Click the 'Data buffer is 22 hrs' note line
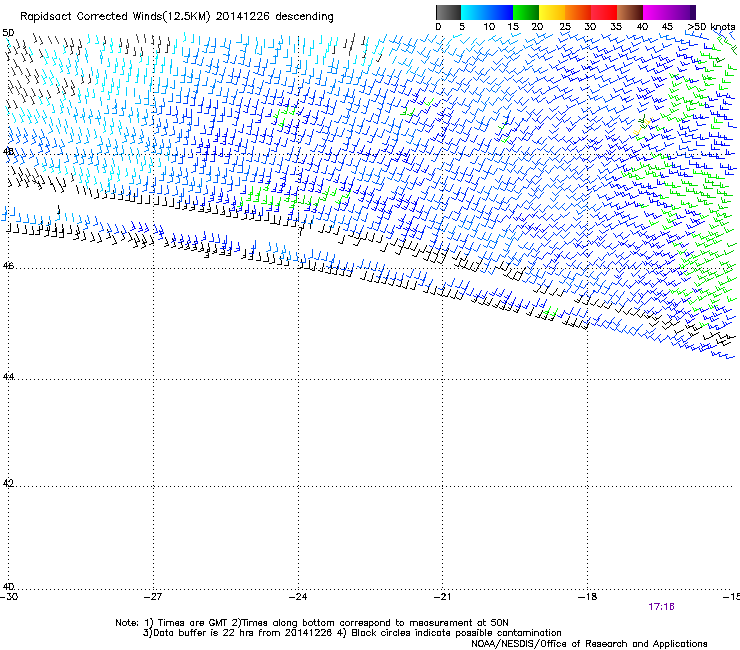 [352, 633]
